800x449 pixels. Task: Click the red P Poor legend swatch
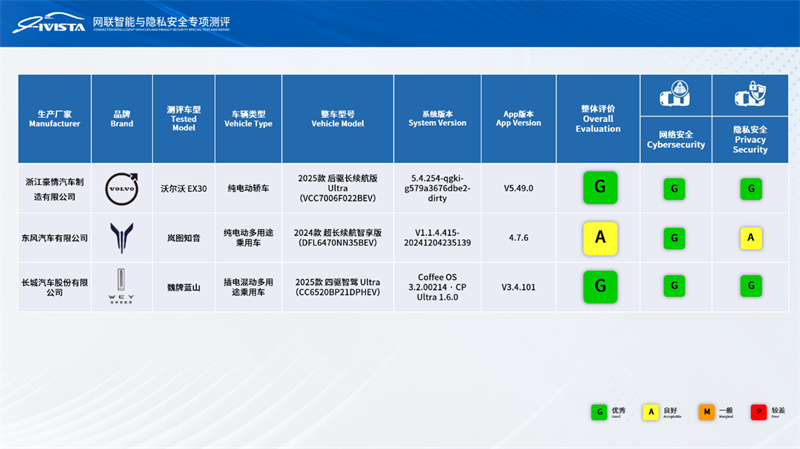(759, 411)
